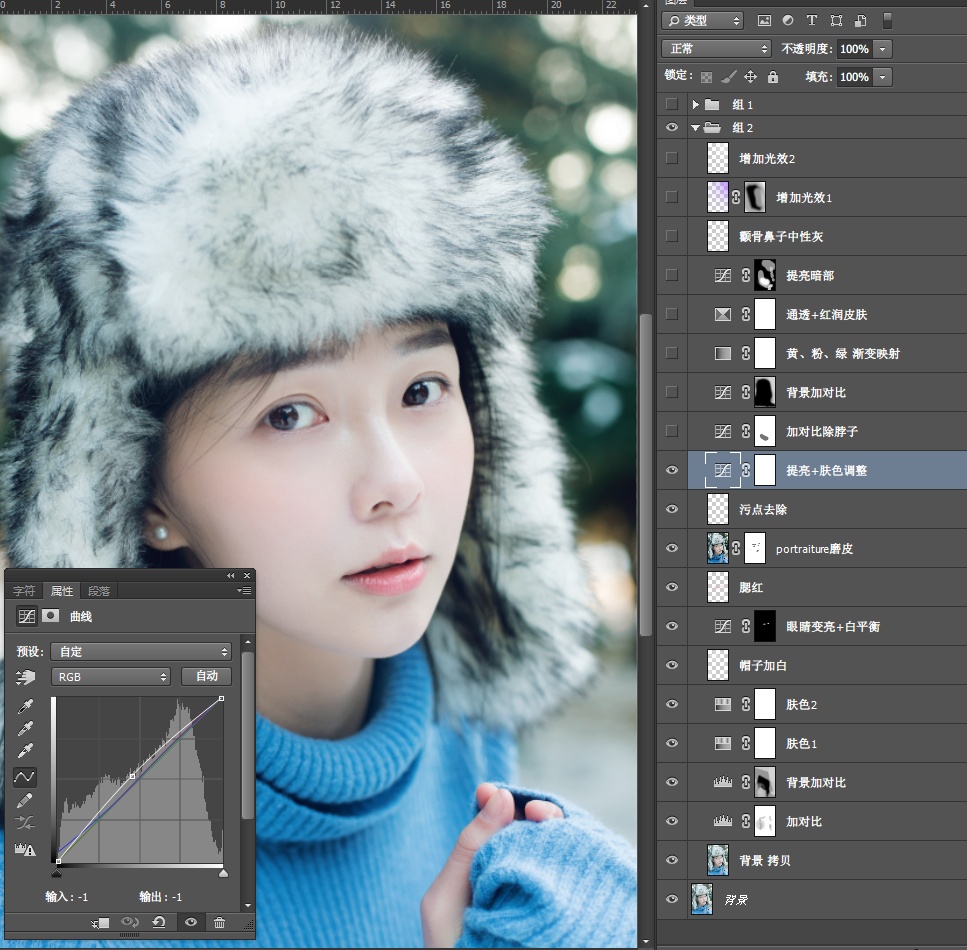
Task: Click the white point input slider triangle
Action: point(223,873)
